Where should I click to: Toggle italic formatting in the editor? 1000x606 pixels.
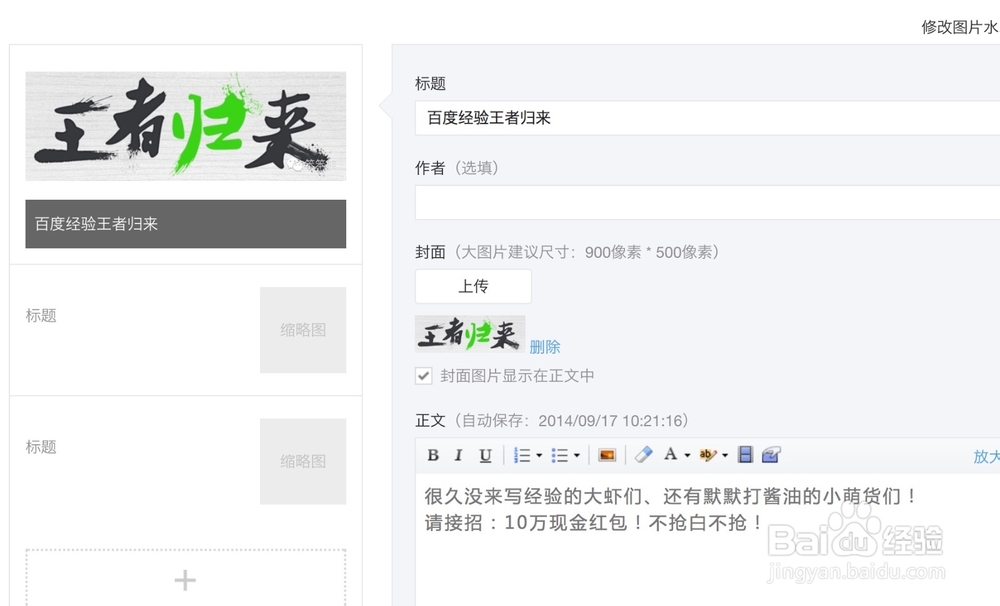(458, 455)
